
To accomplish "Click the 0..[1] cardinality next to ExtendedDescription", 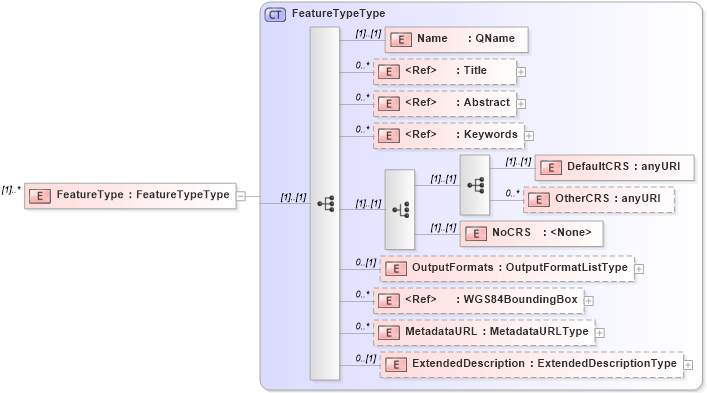I will (x=366, y=358).
